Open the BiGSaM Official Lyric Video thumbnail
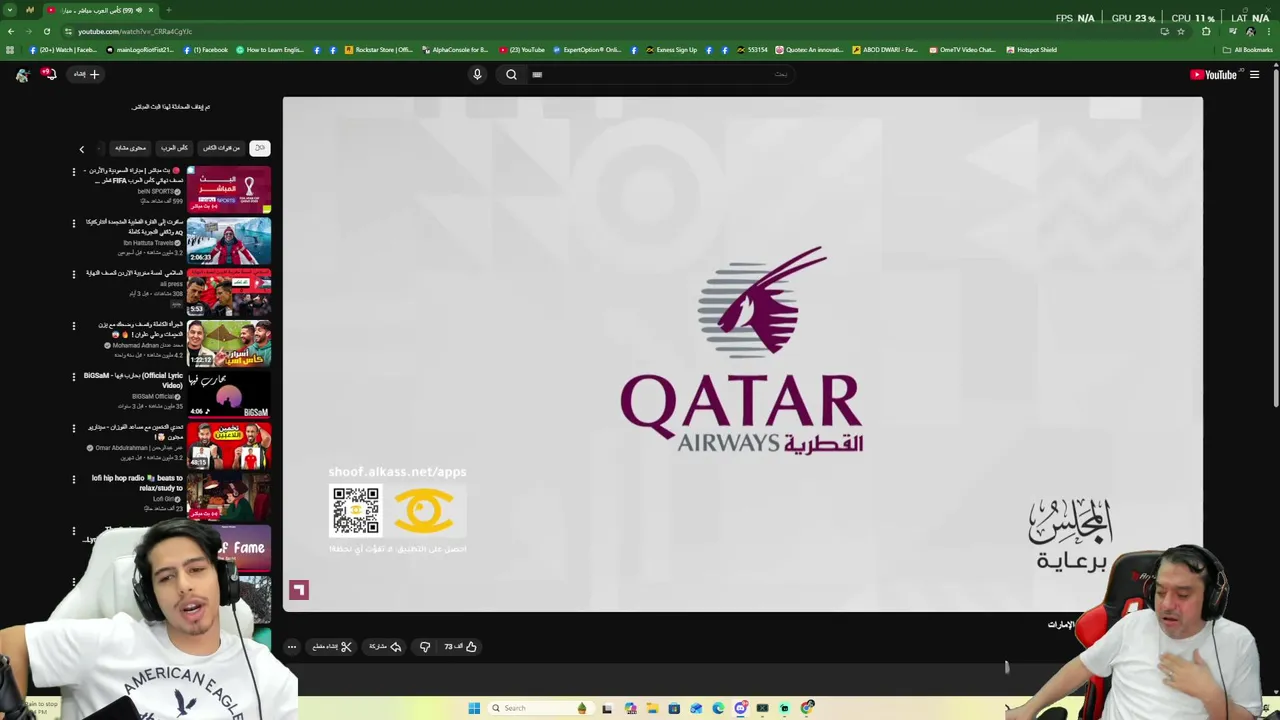 click(x=229, y=395)
